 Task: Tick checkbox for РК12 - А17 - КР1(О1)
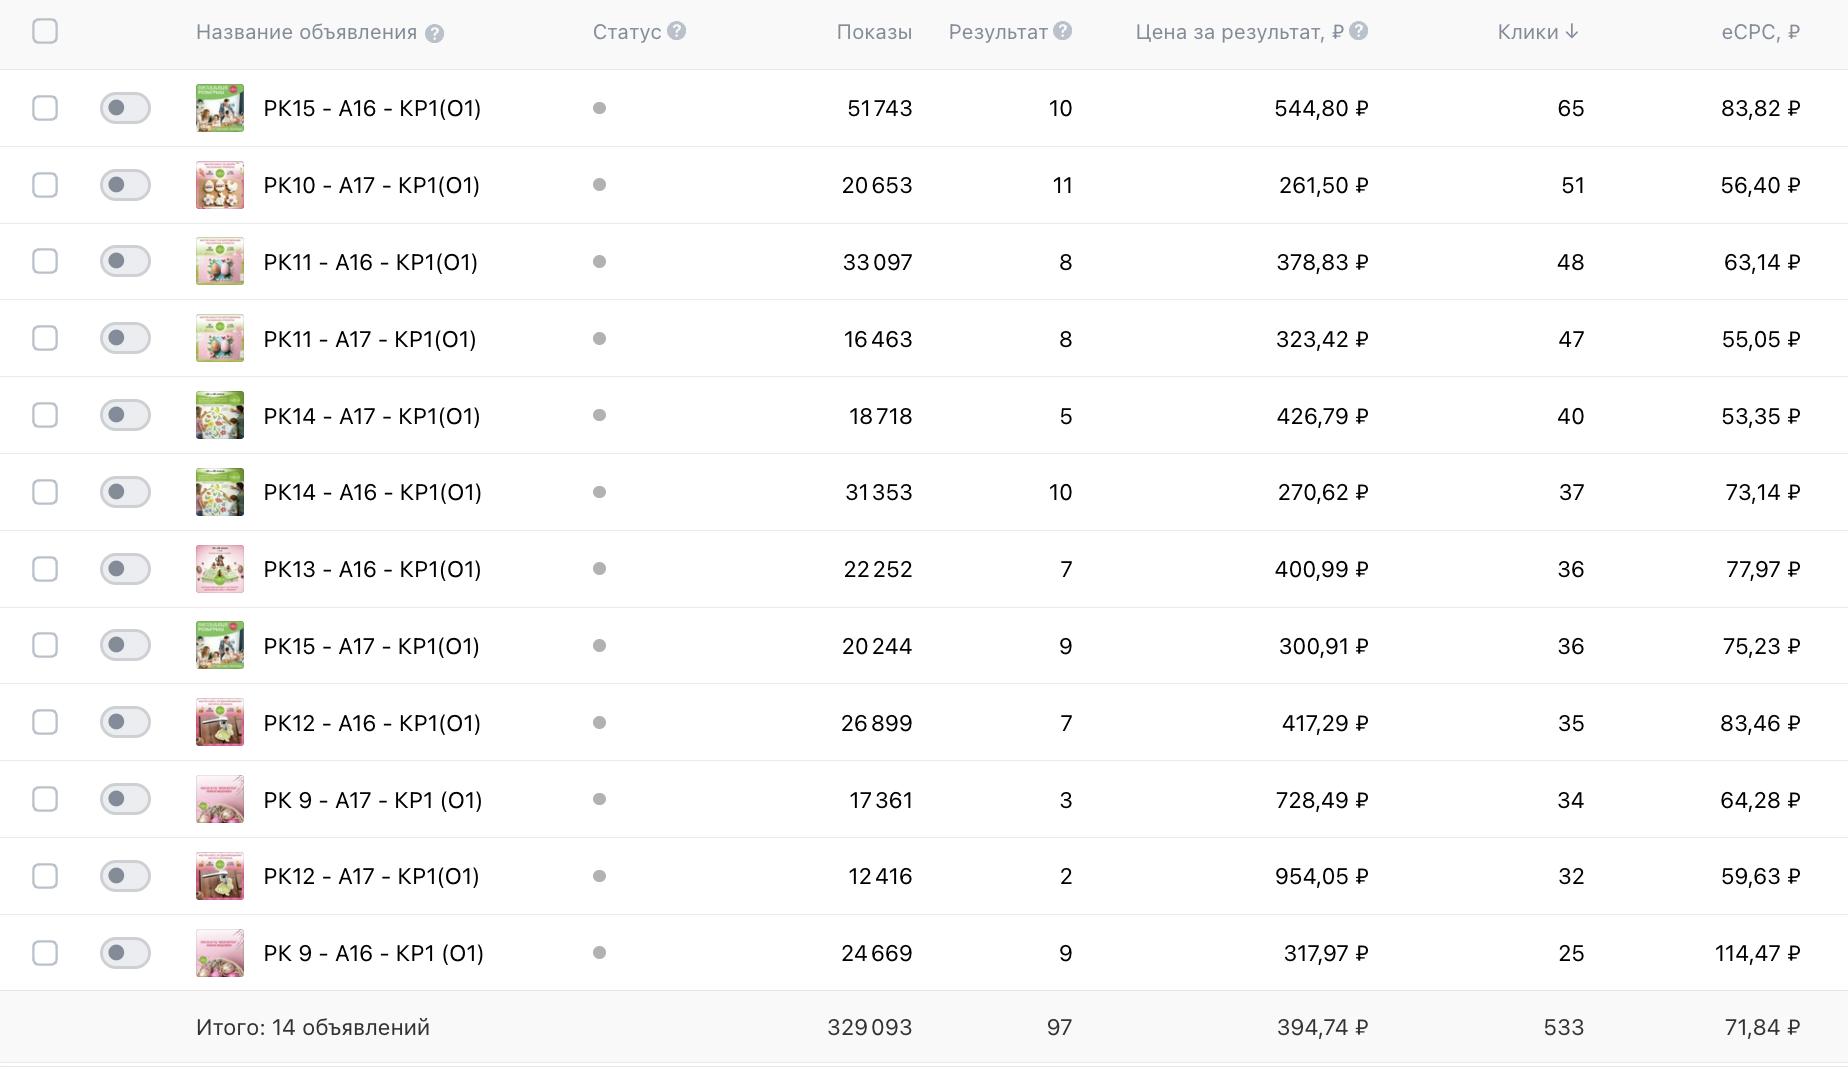coord(45,876)
